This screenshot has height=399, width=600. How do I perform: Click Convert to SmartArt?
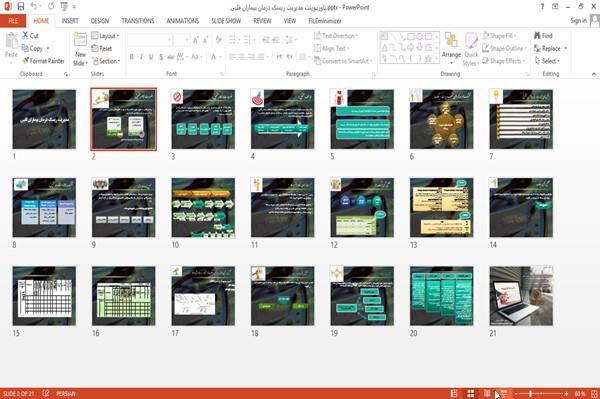(x=343, y=61)
